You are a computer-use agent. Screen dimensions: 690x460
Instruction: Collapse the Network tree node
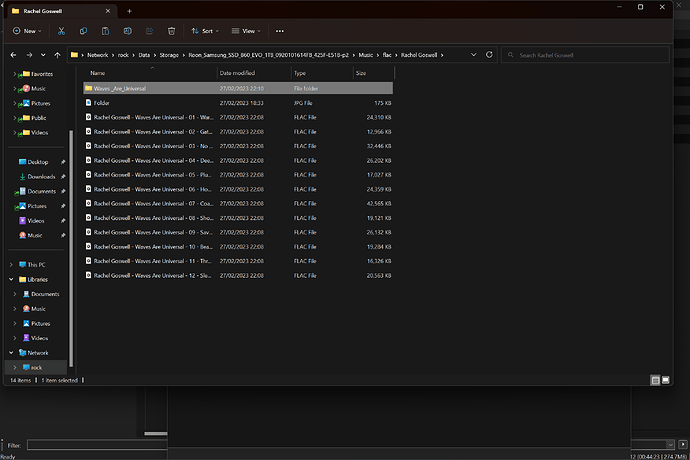point(14,353)
